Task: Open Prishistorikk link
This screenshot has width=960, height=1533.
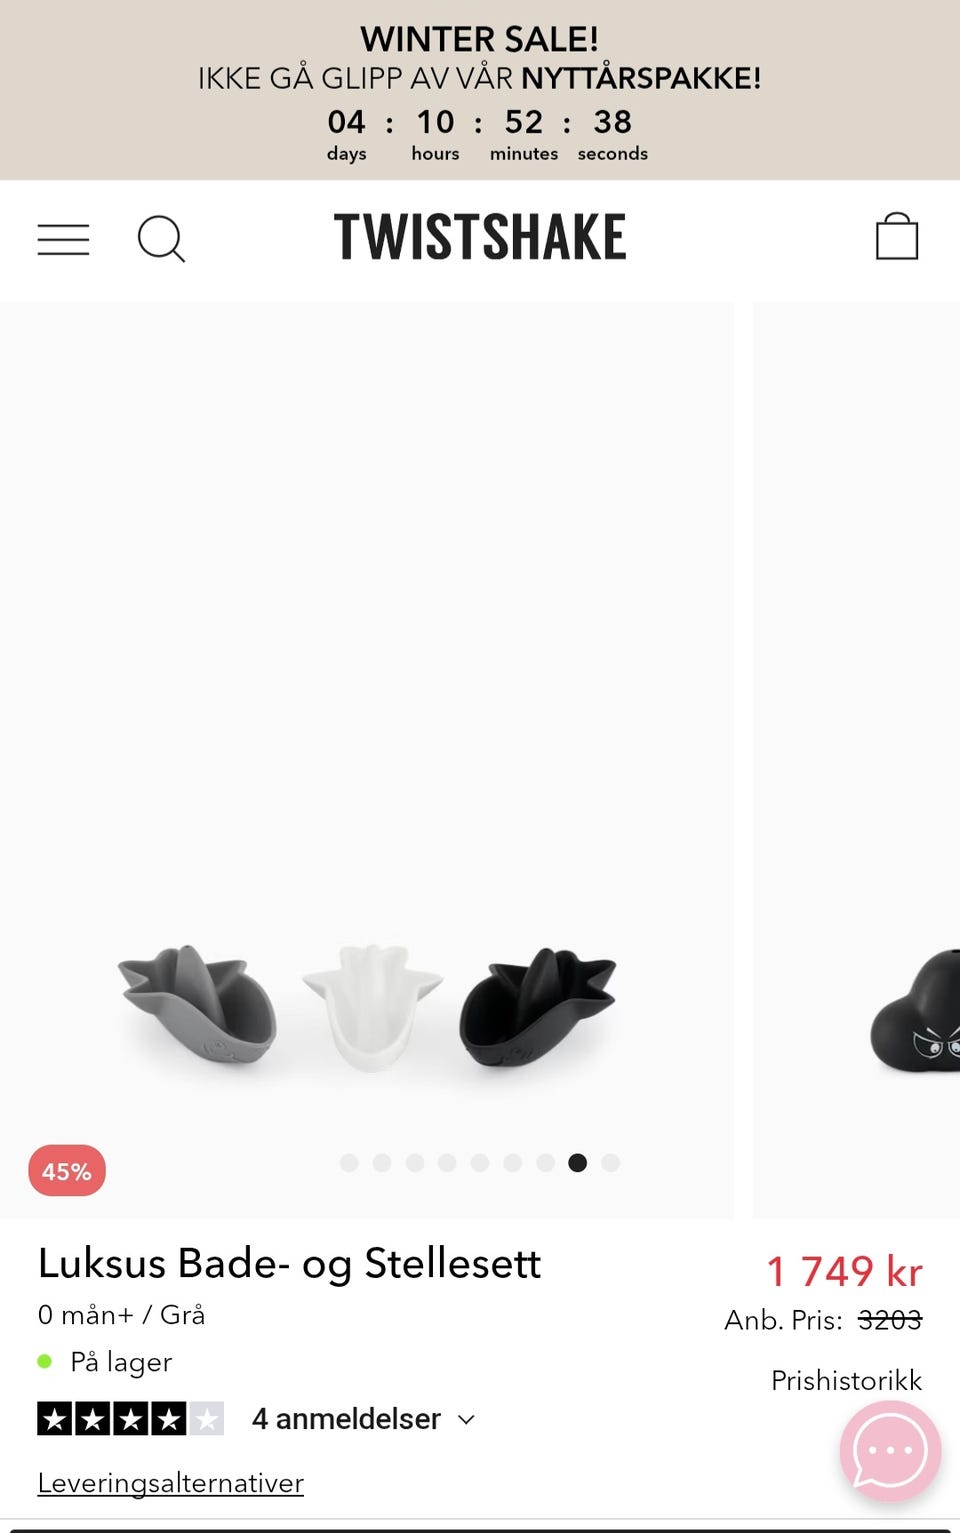Action: click(846, 1380)
